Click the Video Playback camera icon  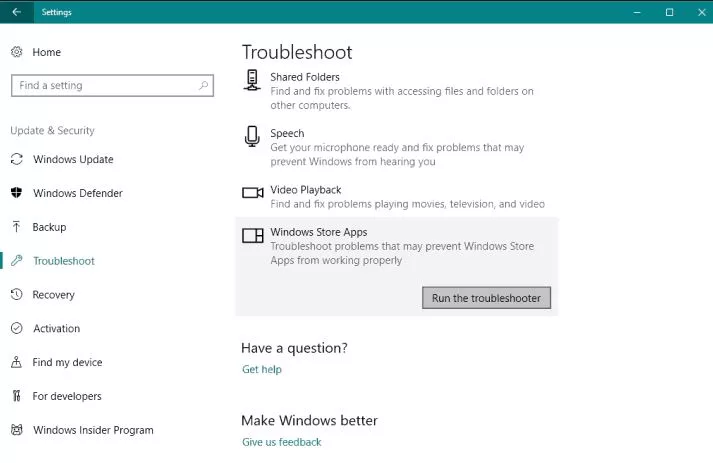(x=253, y=193)
